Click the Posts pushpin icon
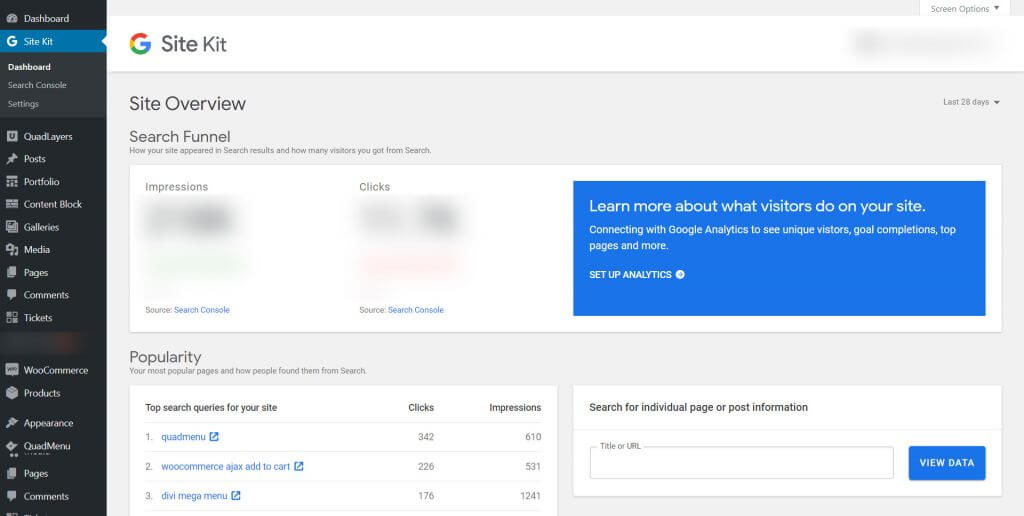Viewport: 1024px width, 516px height. click(x=12, y=159)
